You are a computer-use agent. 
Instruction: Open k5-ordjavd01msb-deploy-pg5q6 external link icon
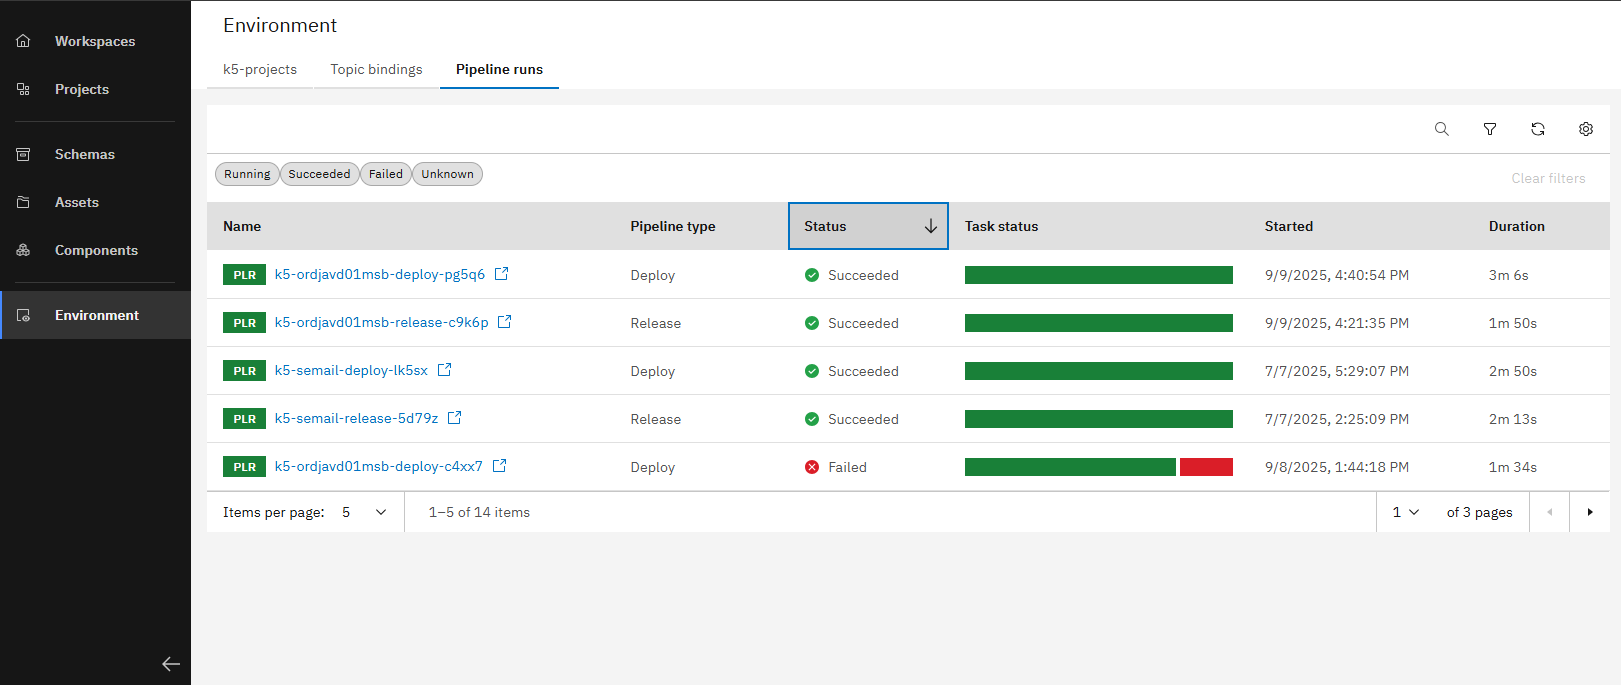click(502, 274)
